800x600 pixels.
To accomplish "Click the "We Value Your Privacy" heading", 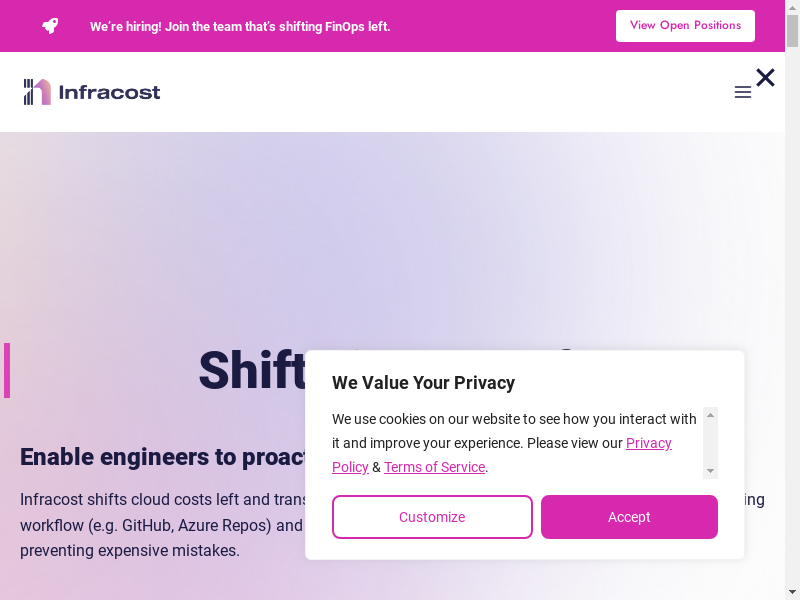I will point(423,382).
